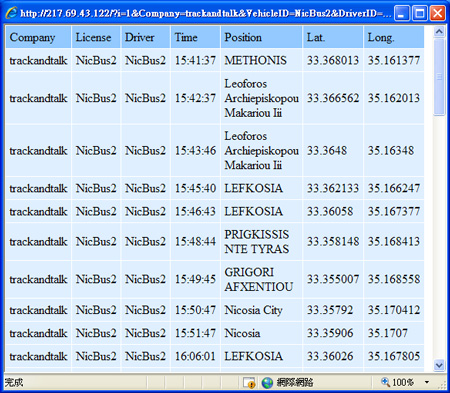The width and height of the screenshot is (450, 393).
Task: Open the zoom level dropdown arrow
Action: tap(427, 382)
